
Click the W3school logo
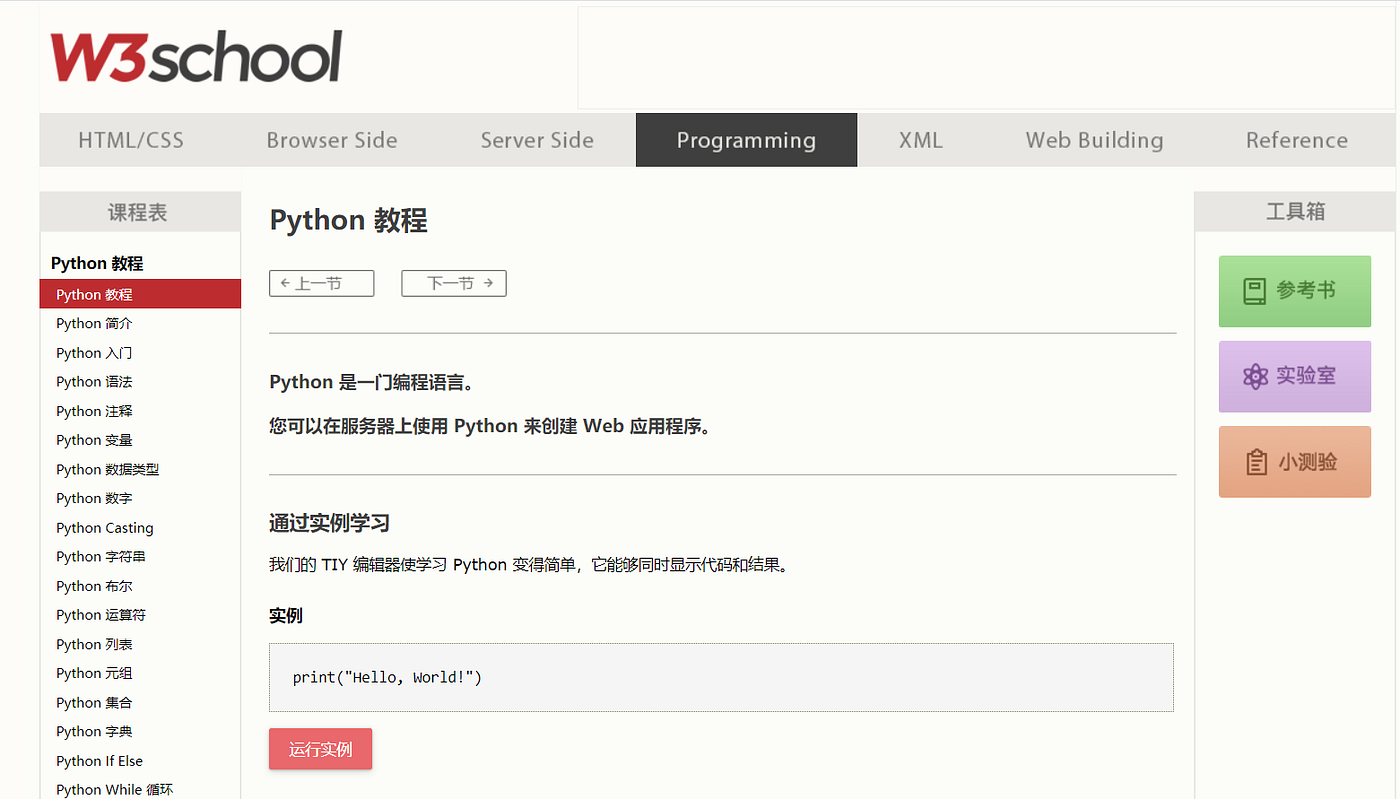195,57
